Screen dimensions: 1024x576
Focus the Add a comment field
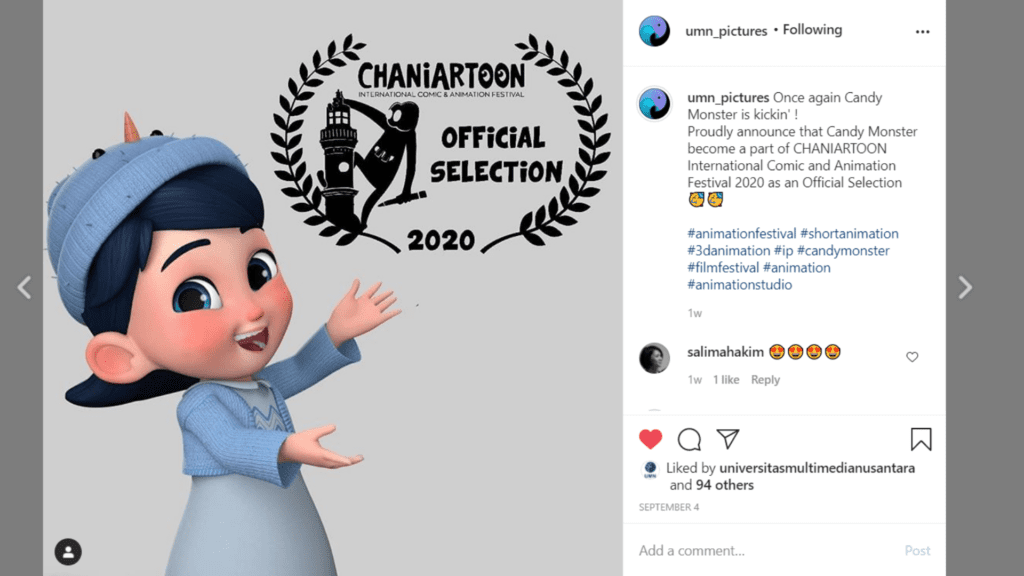point(764,551)
